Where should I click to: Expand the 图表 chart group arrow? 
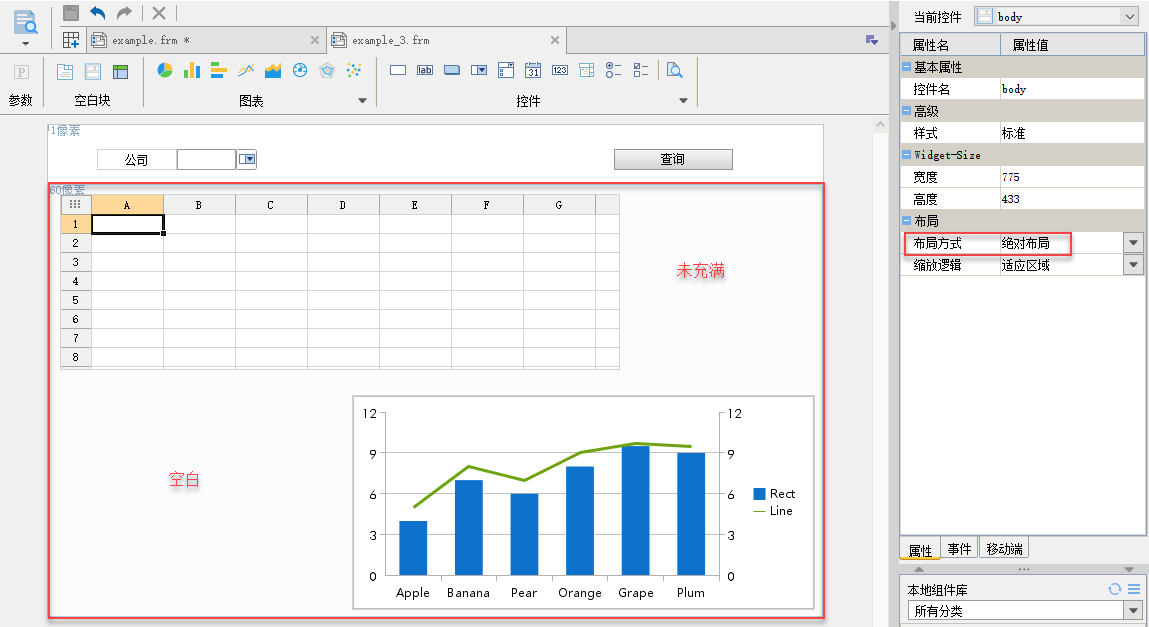[362, 100]
